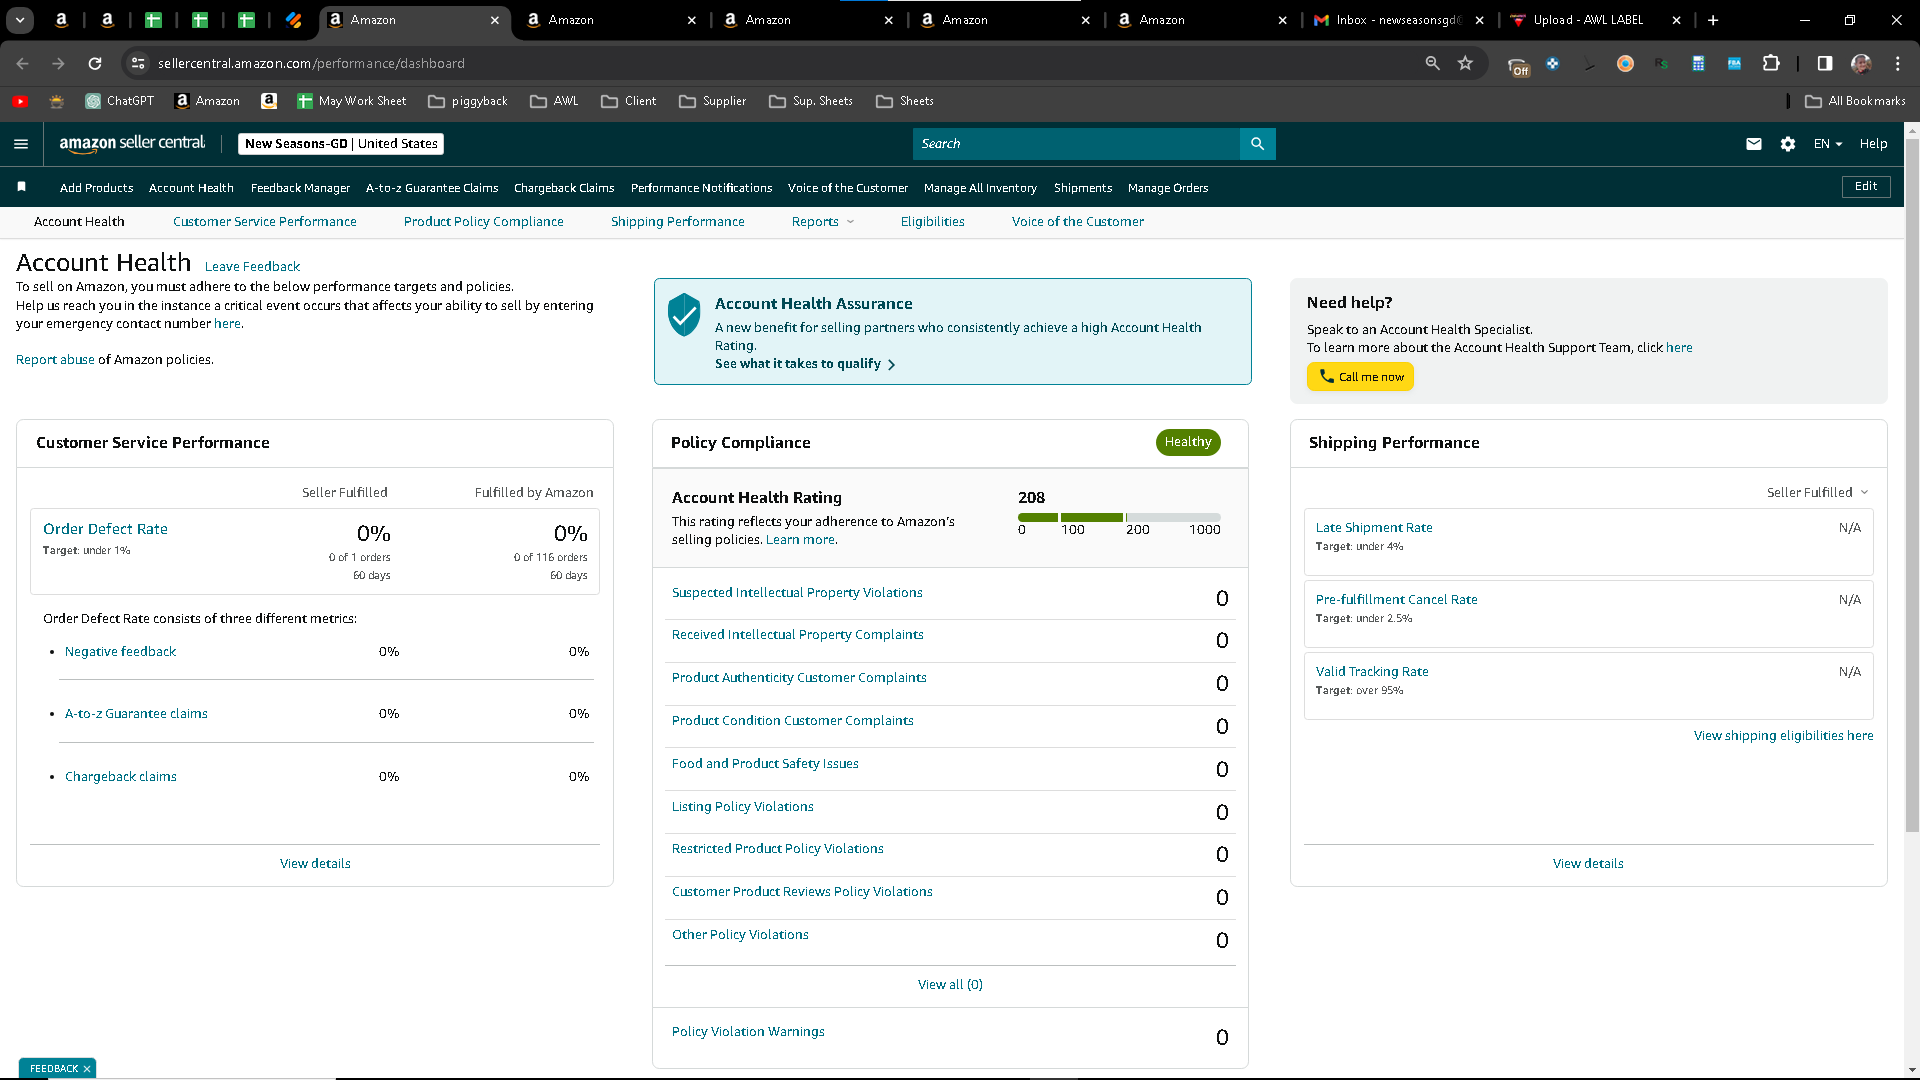
Task: Switch to the Product Policy Compliance tab
Action: (x=483, y=222)
